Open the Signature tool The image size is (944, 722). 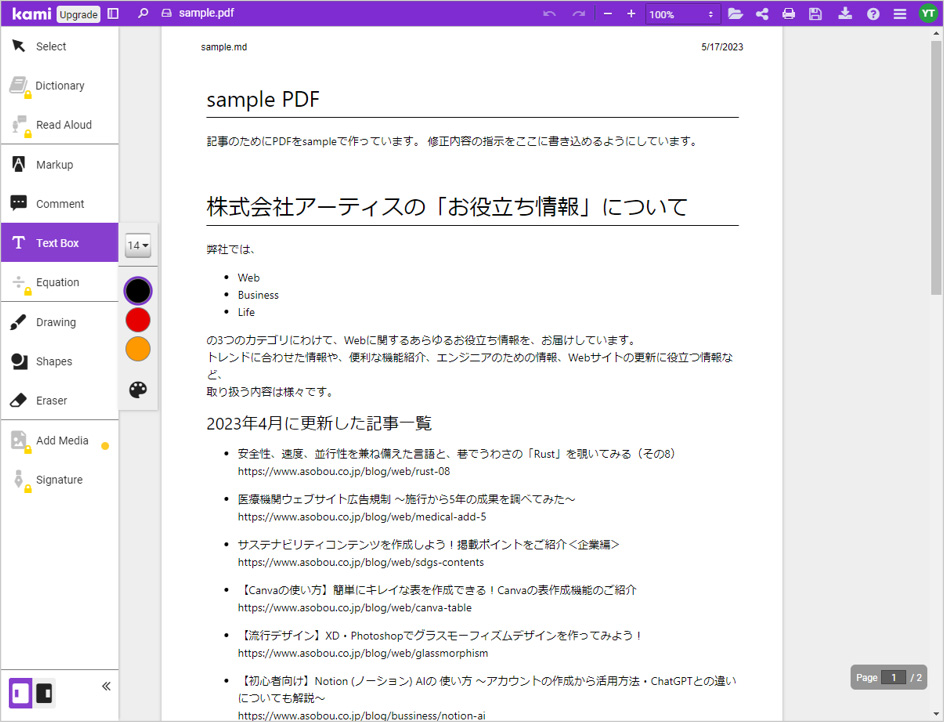[x=59, y=480]
